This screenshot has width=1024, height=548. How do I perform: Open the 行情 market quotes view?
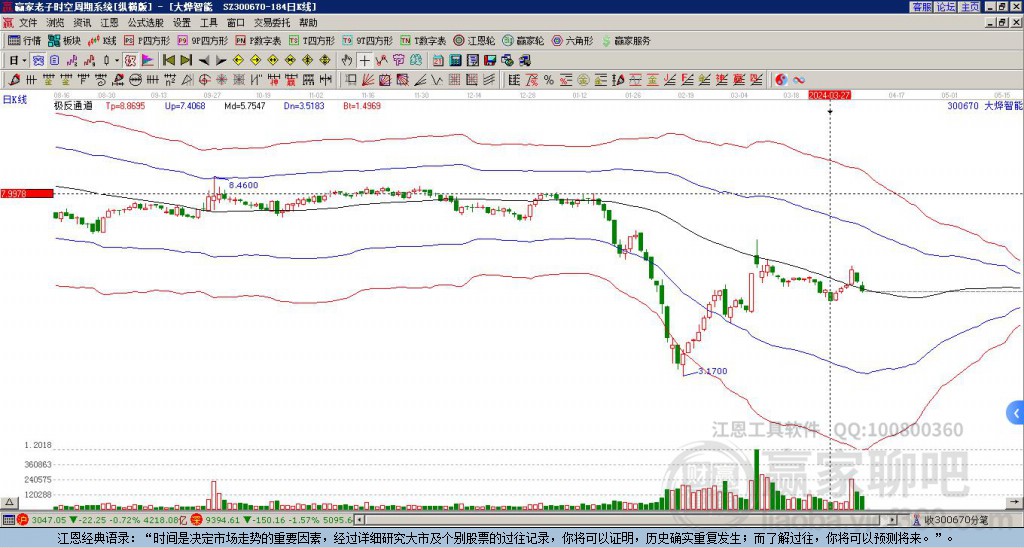pos(24,40)
